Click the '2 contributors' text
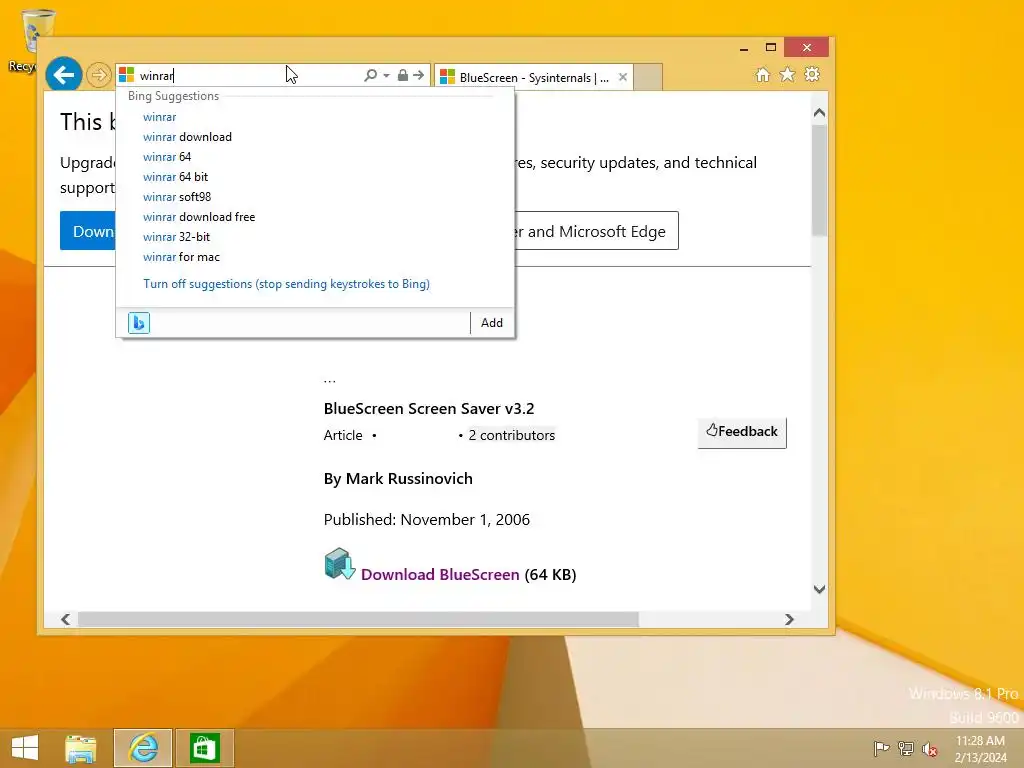 [511, 436]
